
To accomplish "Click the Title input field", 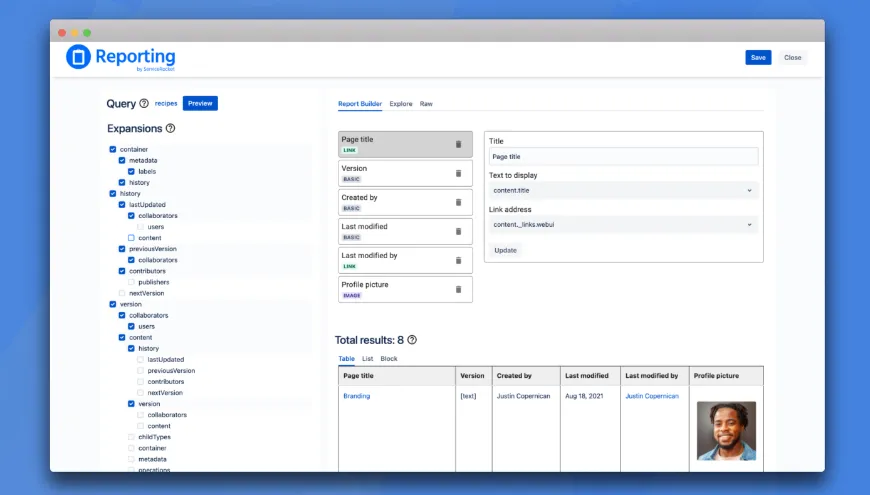I will point(623,156).
